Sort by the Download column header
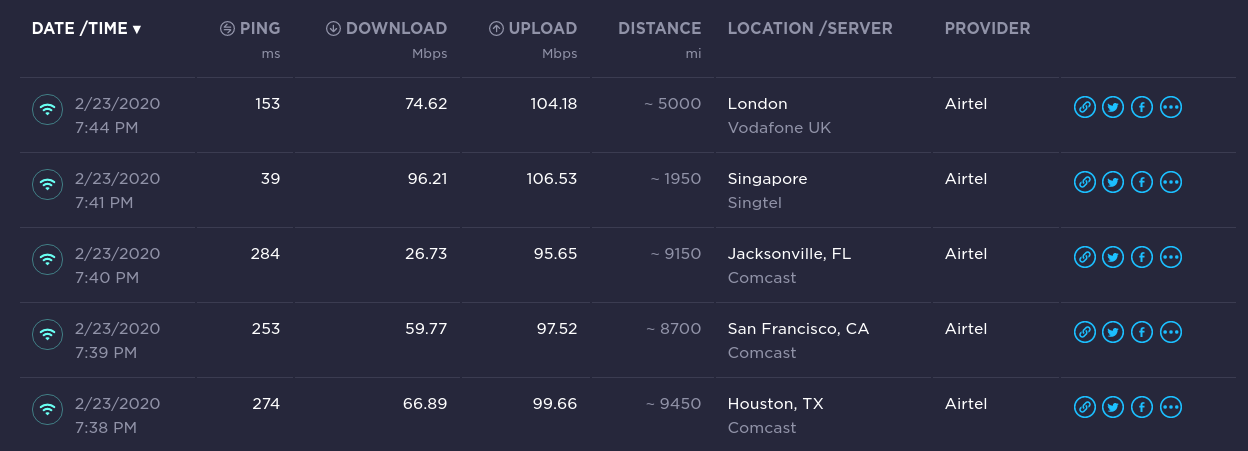Viewport: 1248px width, 451px height. click(386, 28)
